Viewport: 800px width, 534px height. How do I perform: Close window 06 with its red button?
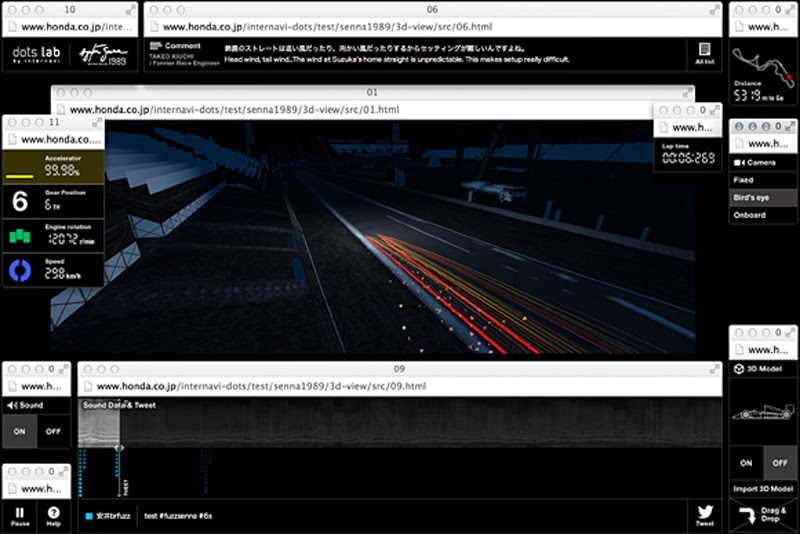coord(154,10)
